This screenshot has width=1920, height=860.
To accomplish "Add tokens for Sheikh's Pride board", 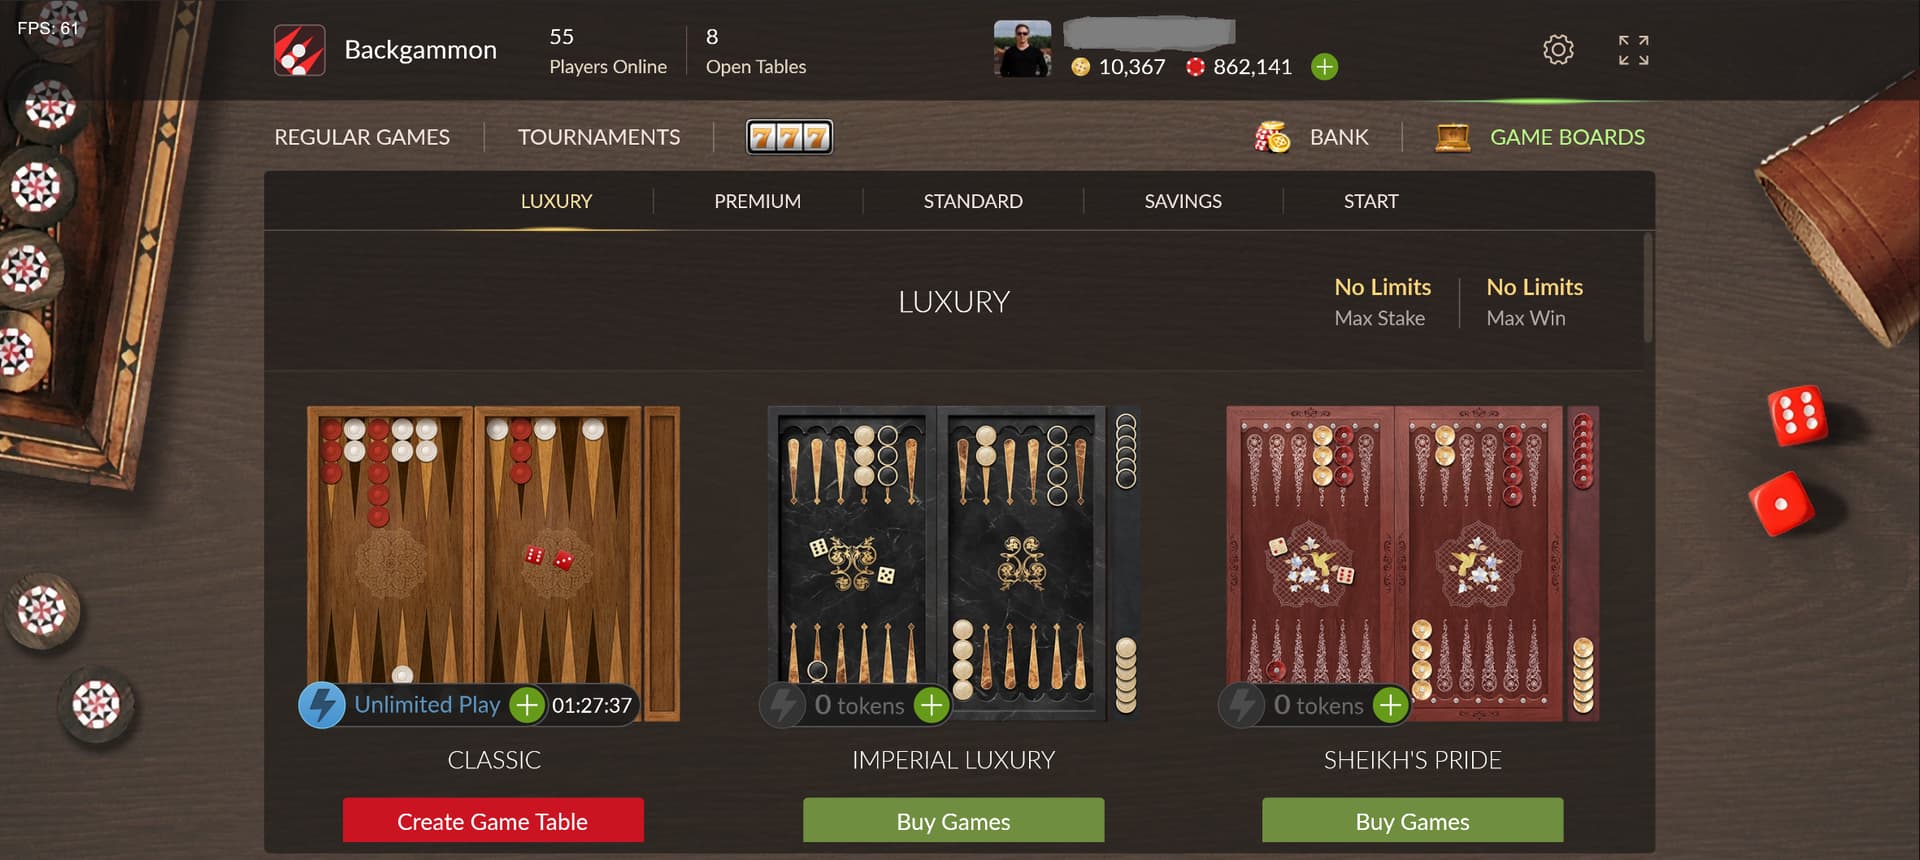I will 1390,706.
